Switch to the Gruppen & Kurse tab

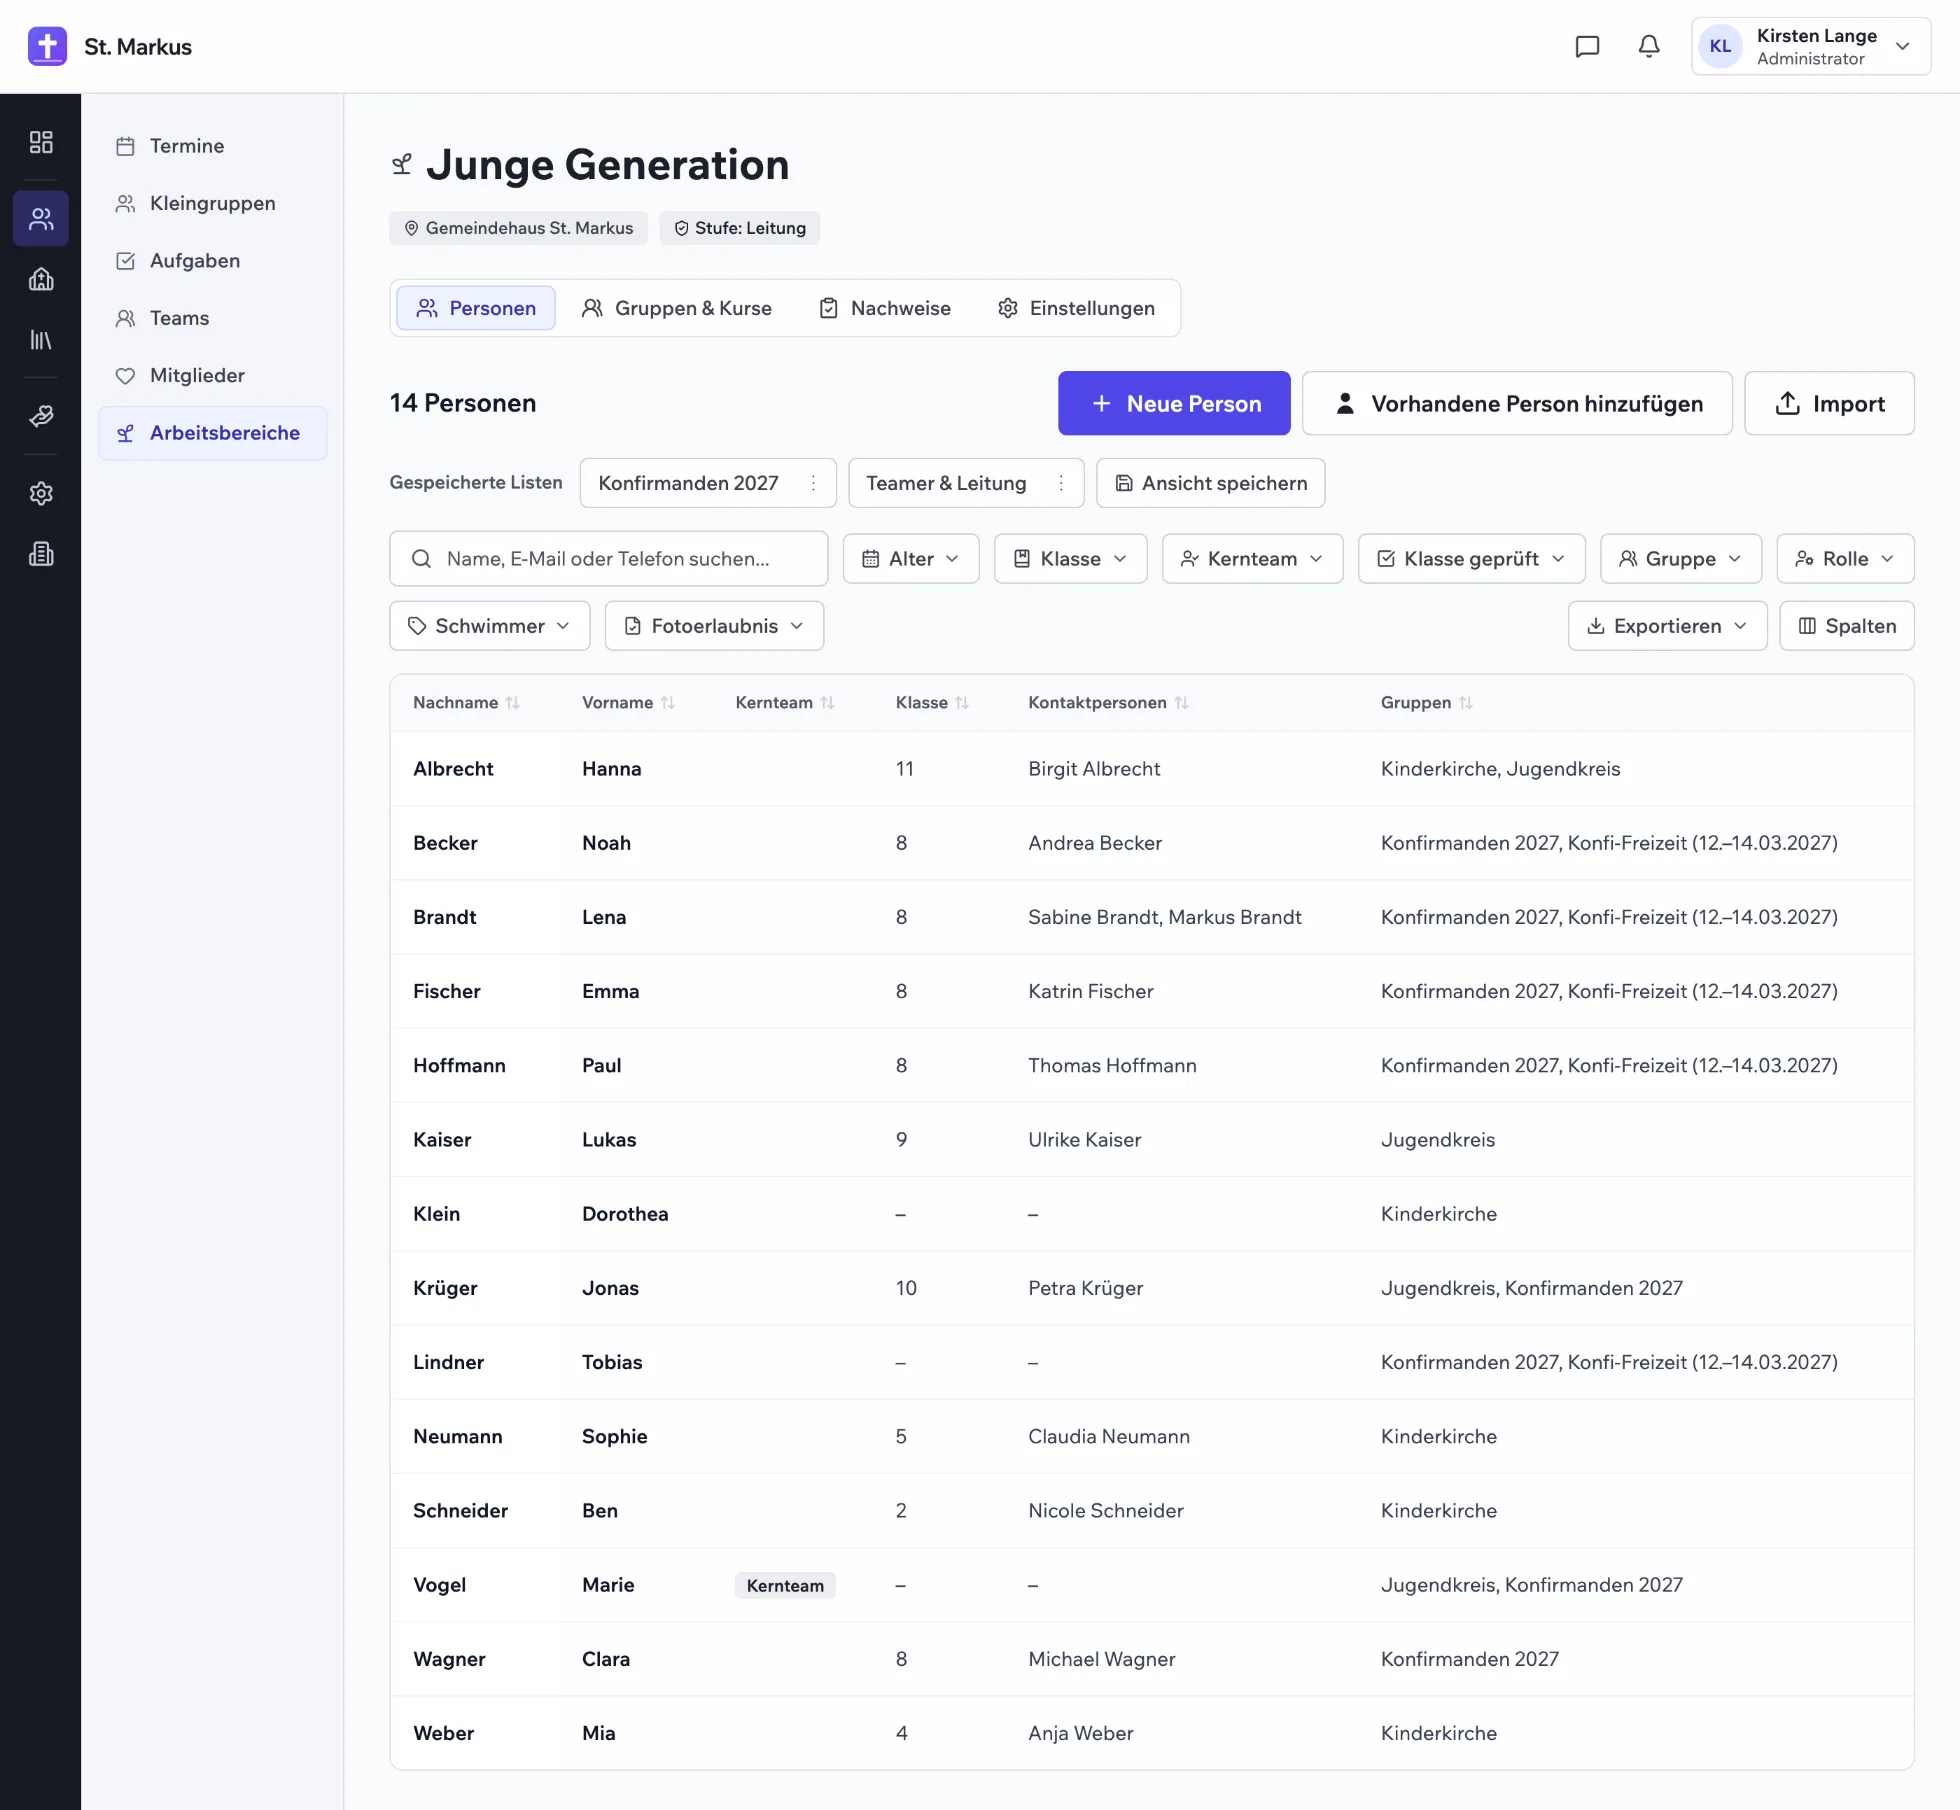(x=677, y=308)
